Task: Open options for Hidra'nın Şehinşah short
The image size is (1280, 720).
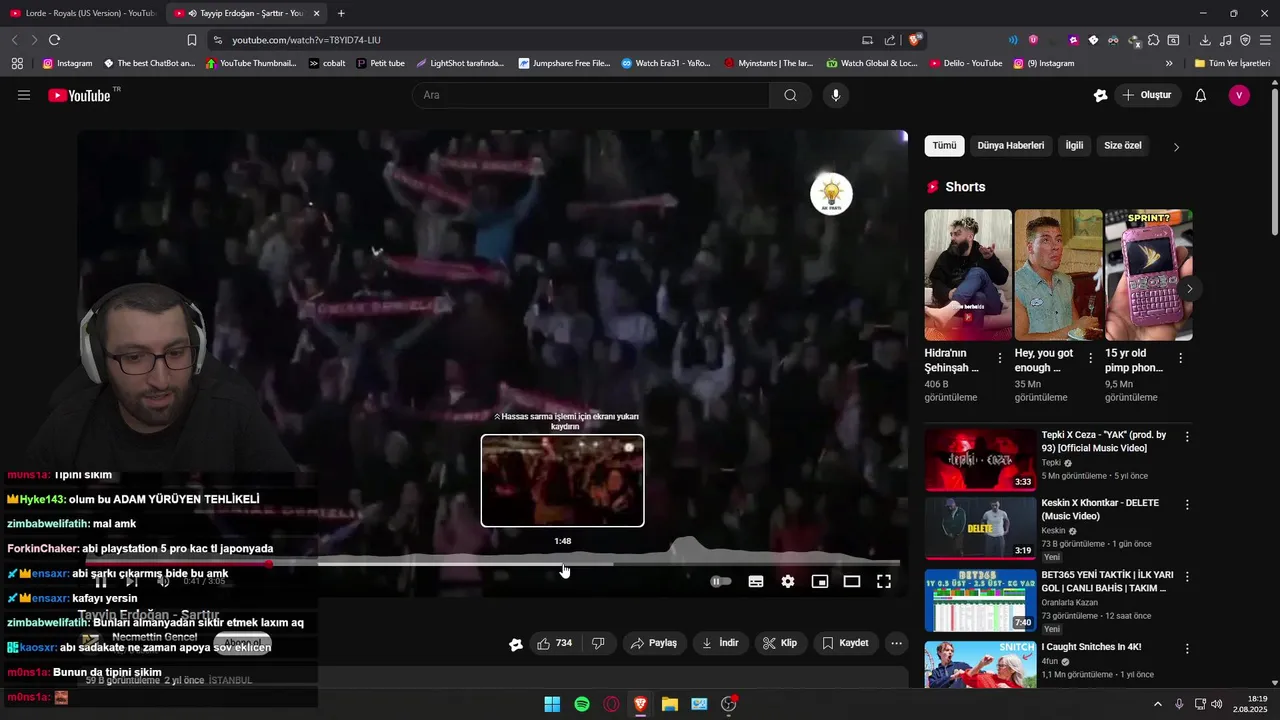Action: tap(1000, 358)
